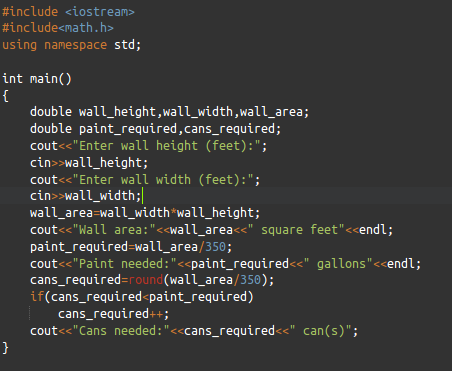Click the 'double wall_height,wall_width,wall_area;' declaration

170,112
